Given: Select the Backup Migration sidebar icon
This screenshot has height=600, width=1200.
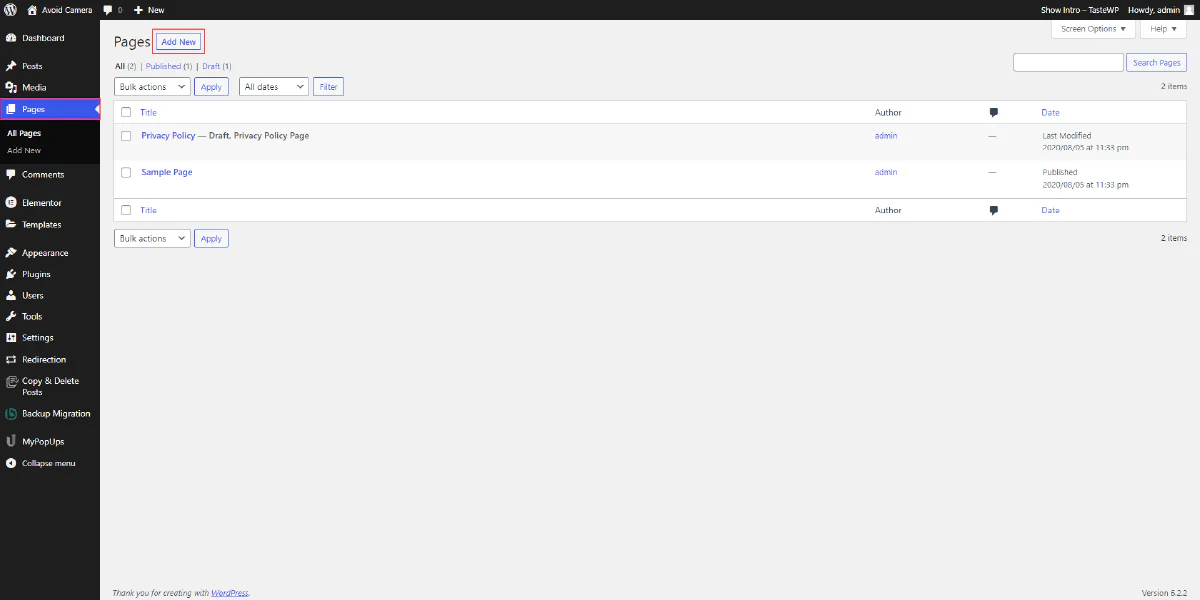Looking at the screenshot, I should click(x=12, y=413).
